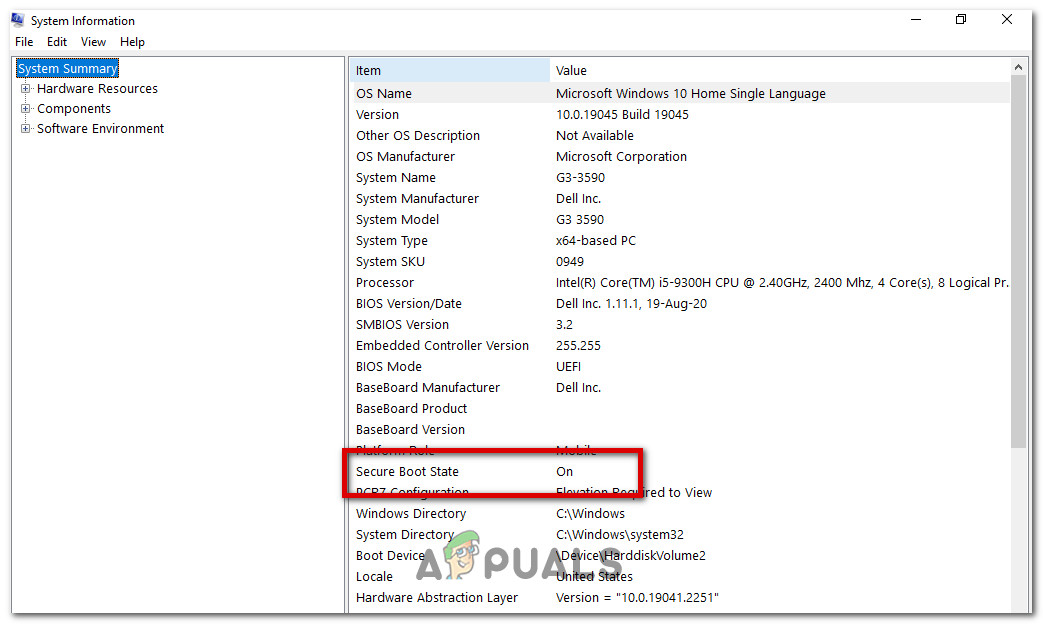Expand the Hardware Resources node
Viewport: 1043px width, 624px height.
click(x=25, y=88)
